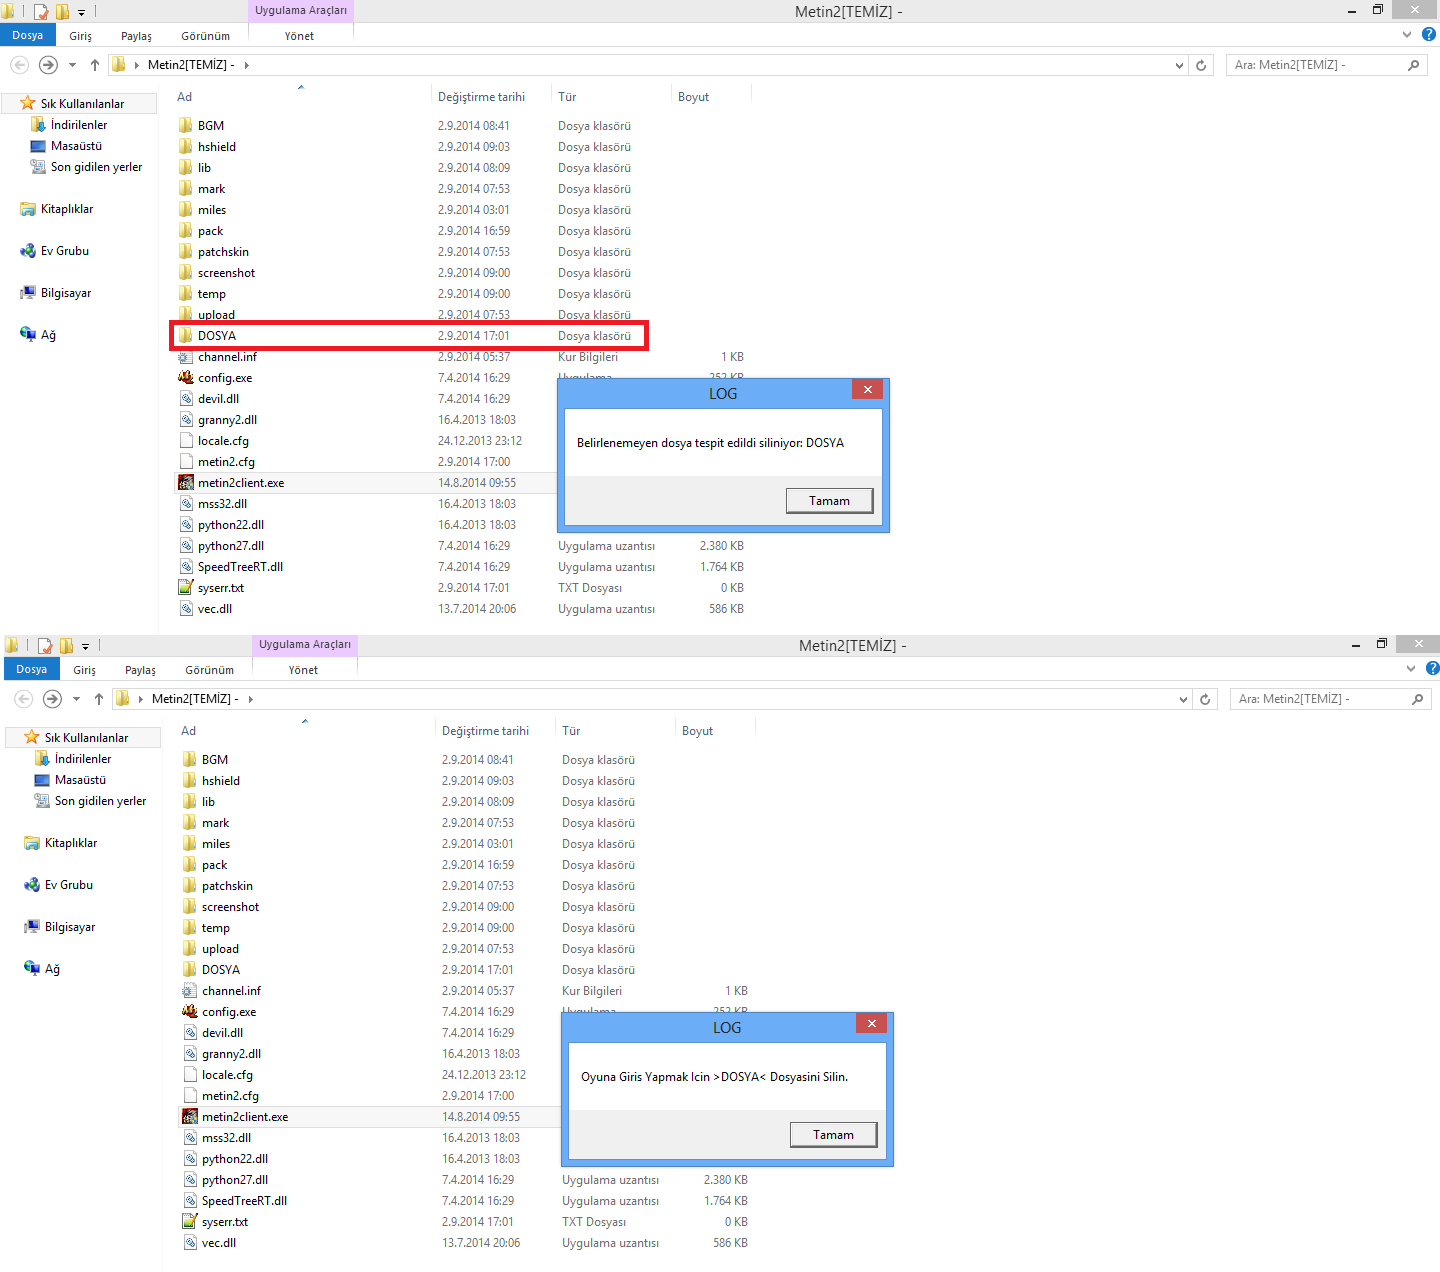Click Forward arrow in lower Explorer window
Viewport: 1440px width, 1272px height.
(x=52, y=698)
